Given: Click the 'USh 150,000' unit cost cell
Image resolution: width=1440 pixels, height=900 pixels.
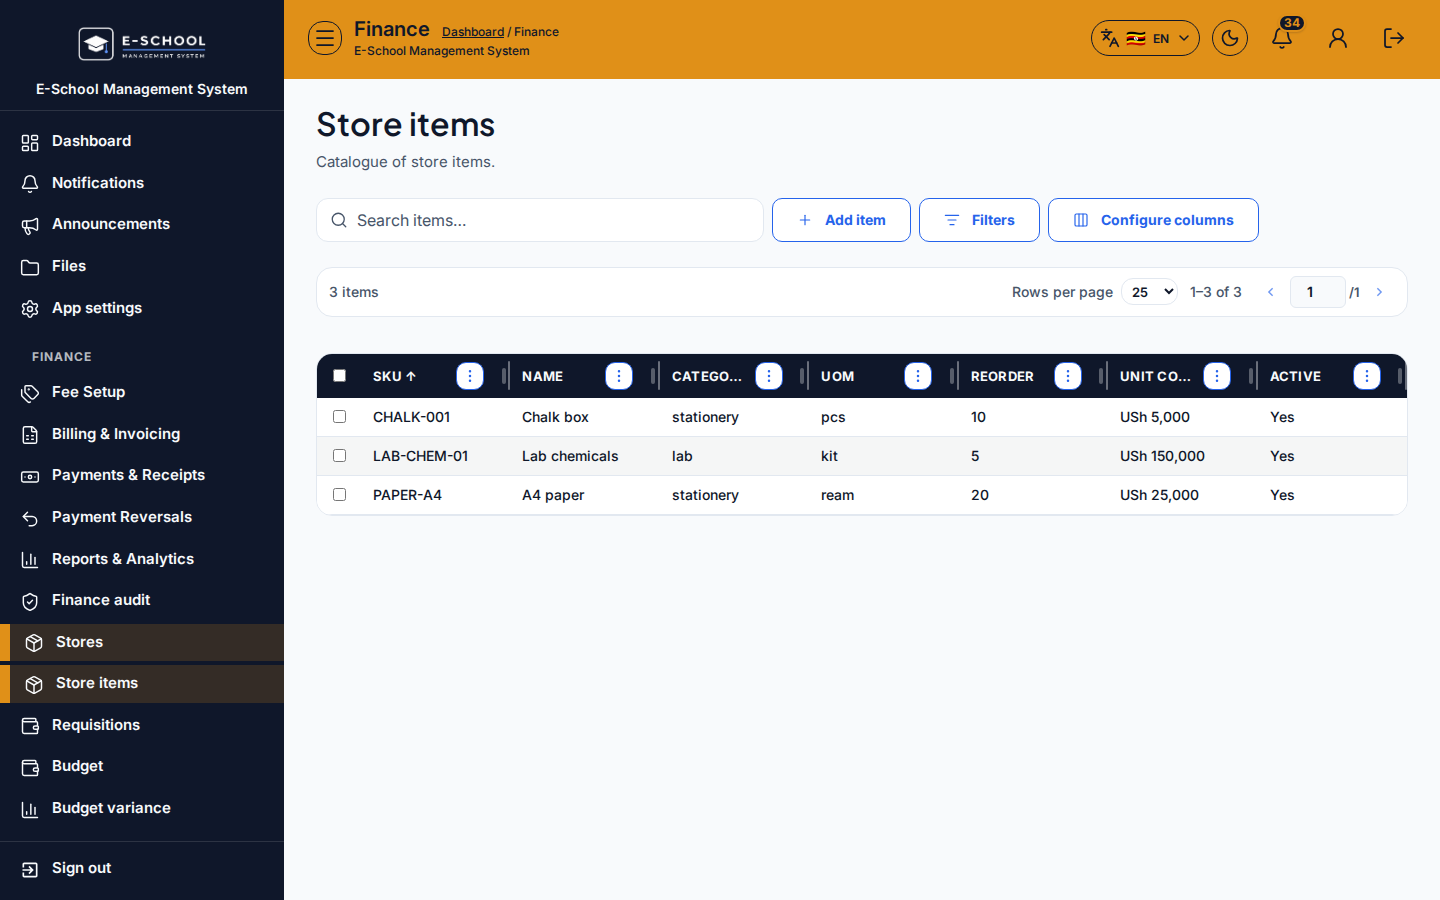Looking at the screenshot, I should pyautogui.click(x=1162, y=456).
